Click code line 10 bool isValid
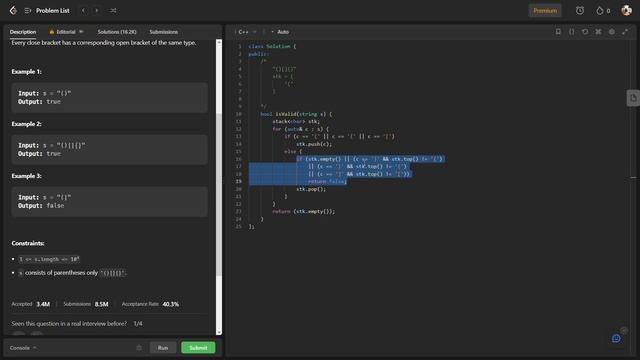The image size is (640, 360). [296, 114]
